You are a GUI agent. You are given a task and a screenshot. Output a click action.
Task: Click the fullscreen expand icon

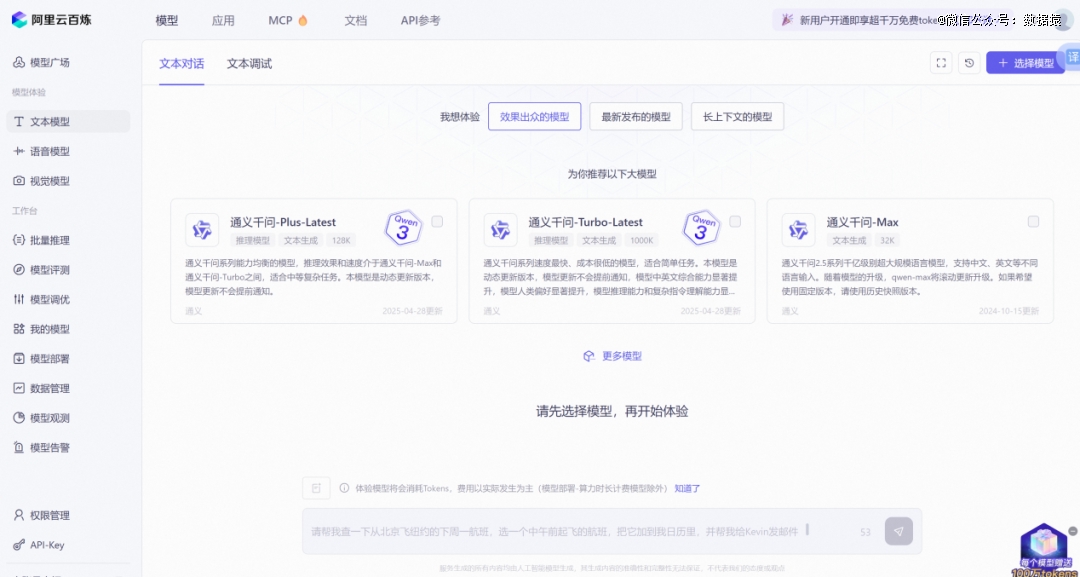coord(940,63)
